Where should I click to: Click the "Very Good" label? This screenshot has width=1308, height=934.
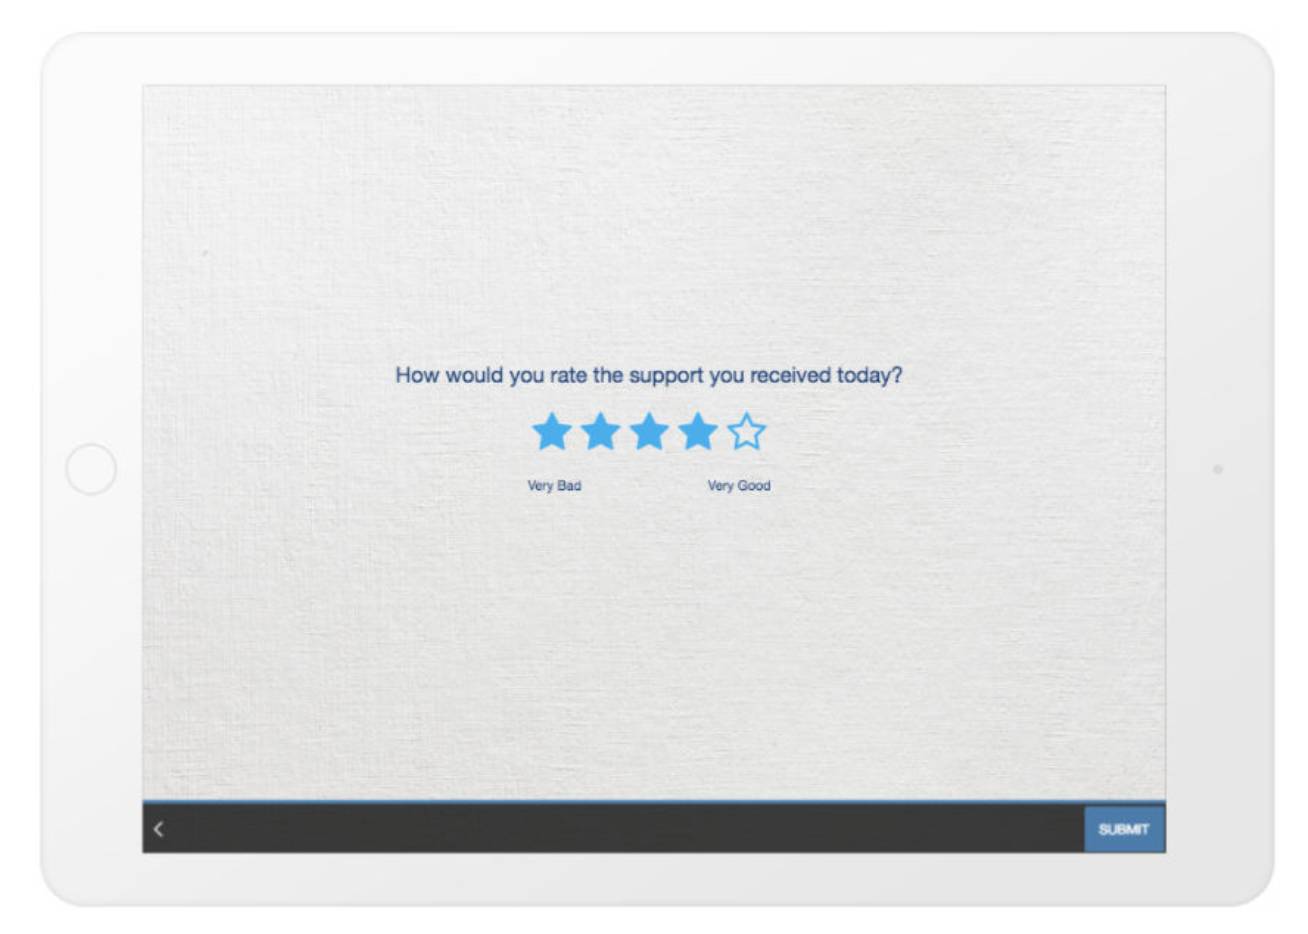(739, 486)
